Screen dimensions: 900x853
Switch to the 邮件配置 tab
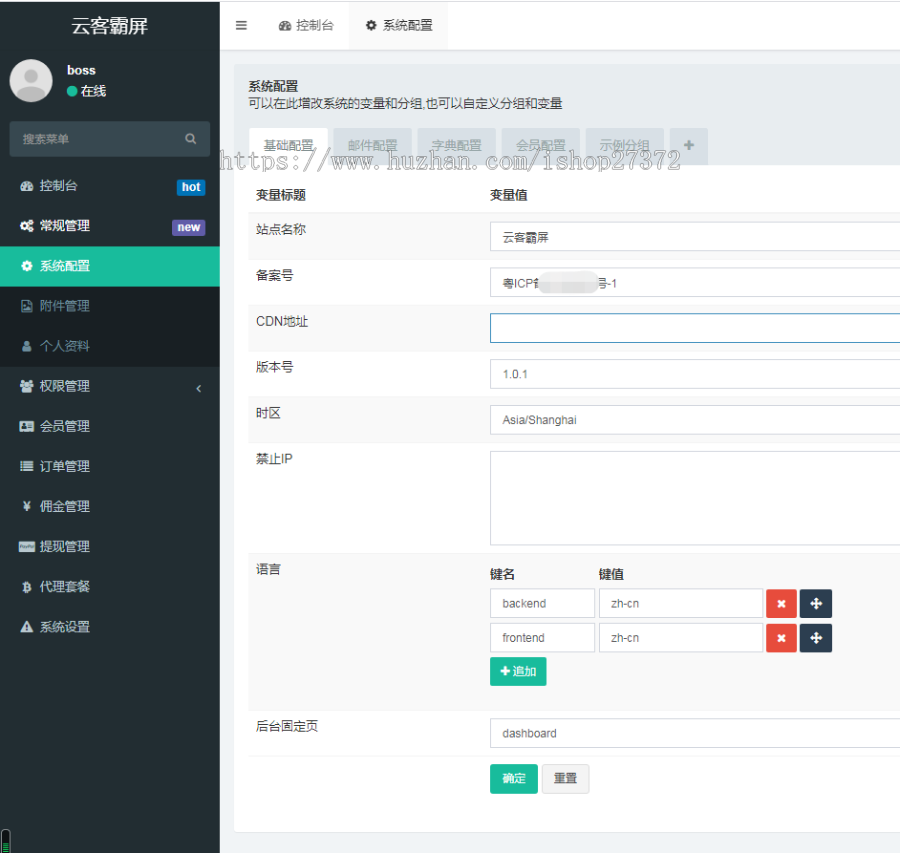[x=373, y=146]
